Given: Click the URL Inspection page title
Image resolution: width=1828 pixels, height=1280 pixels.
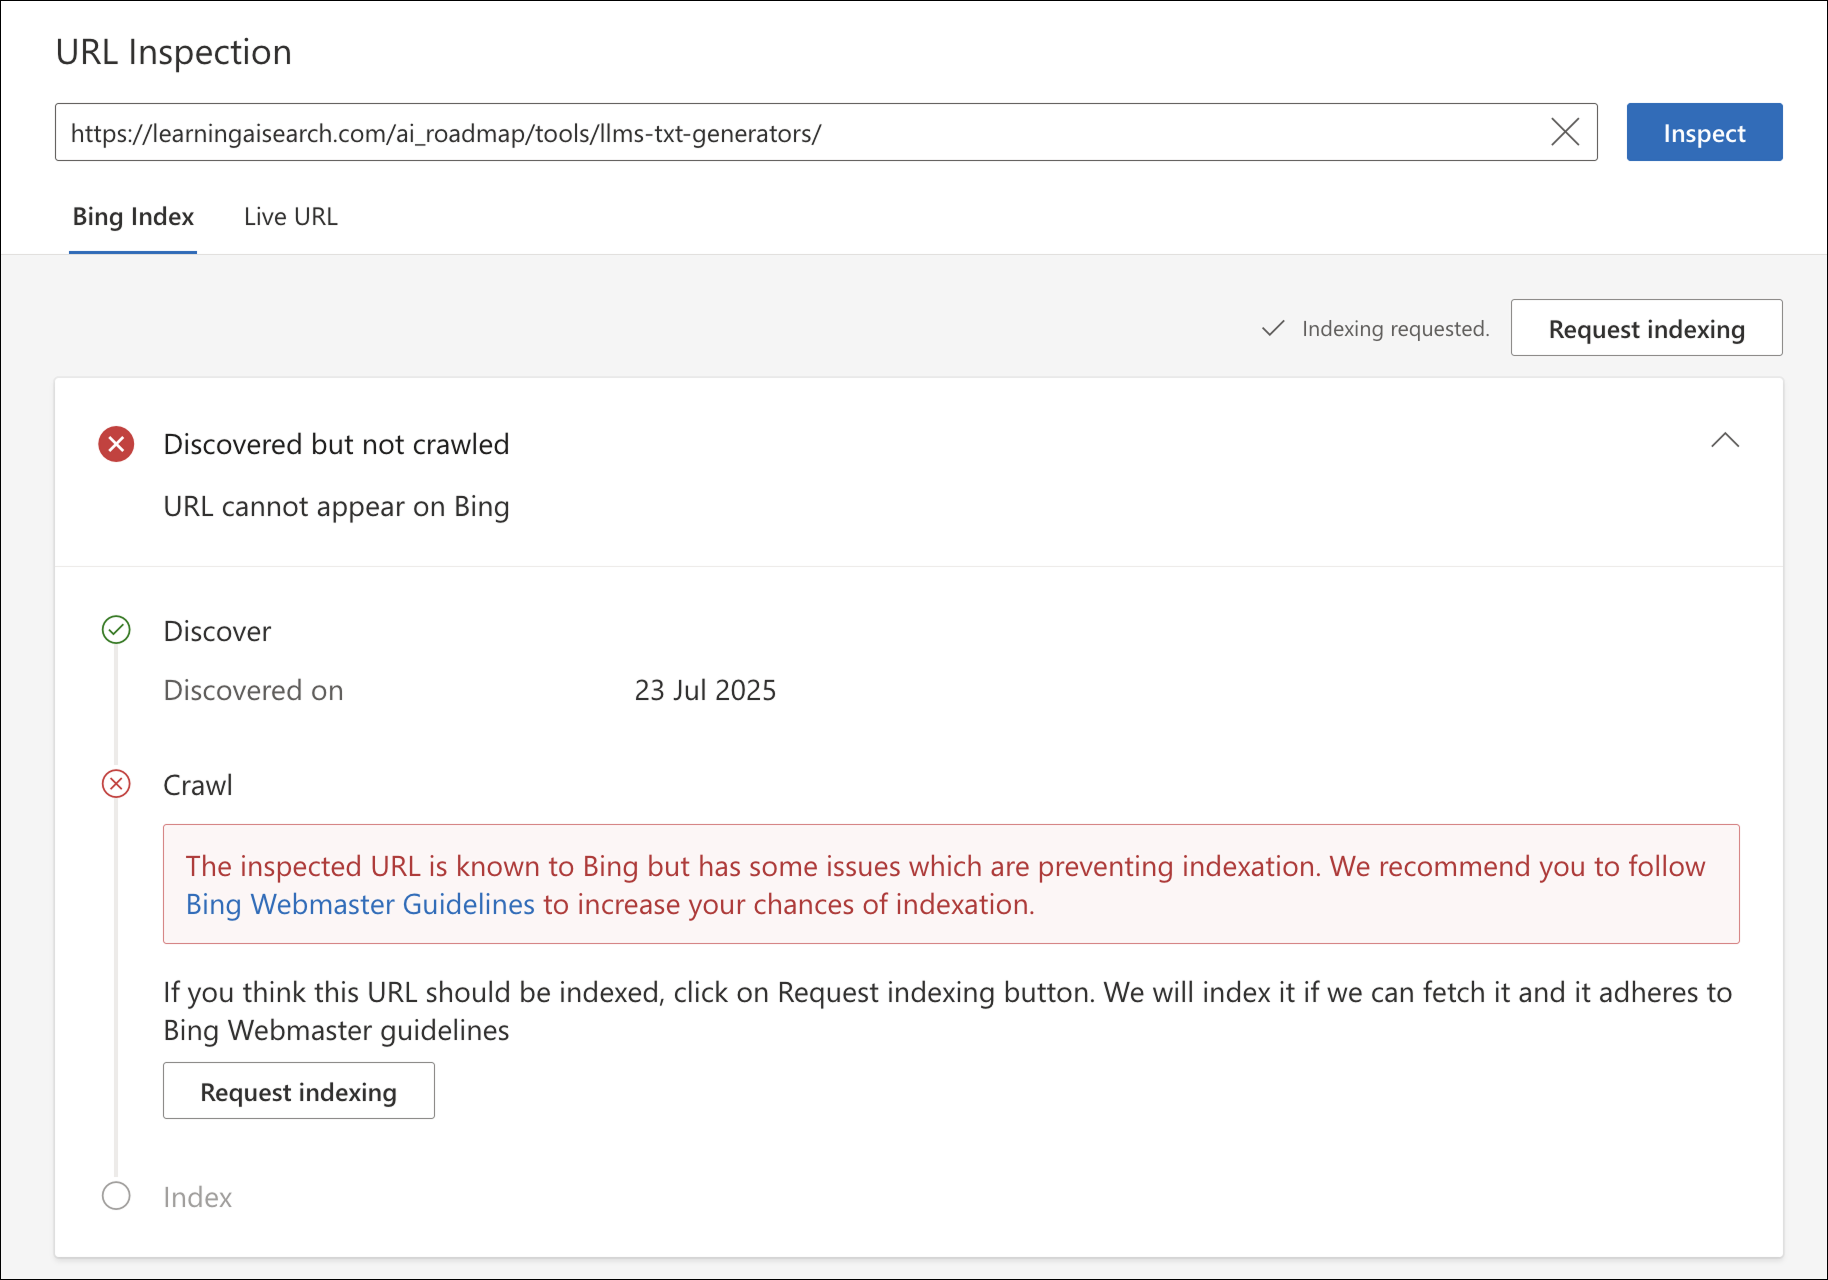Looking at the screenshot, I should click(173, 52).
